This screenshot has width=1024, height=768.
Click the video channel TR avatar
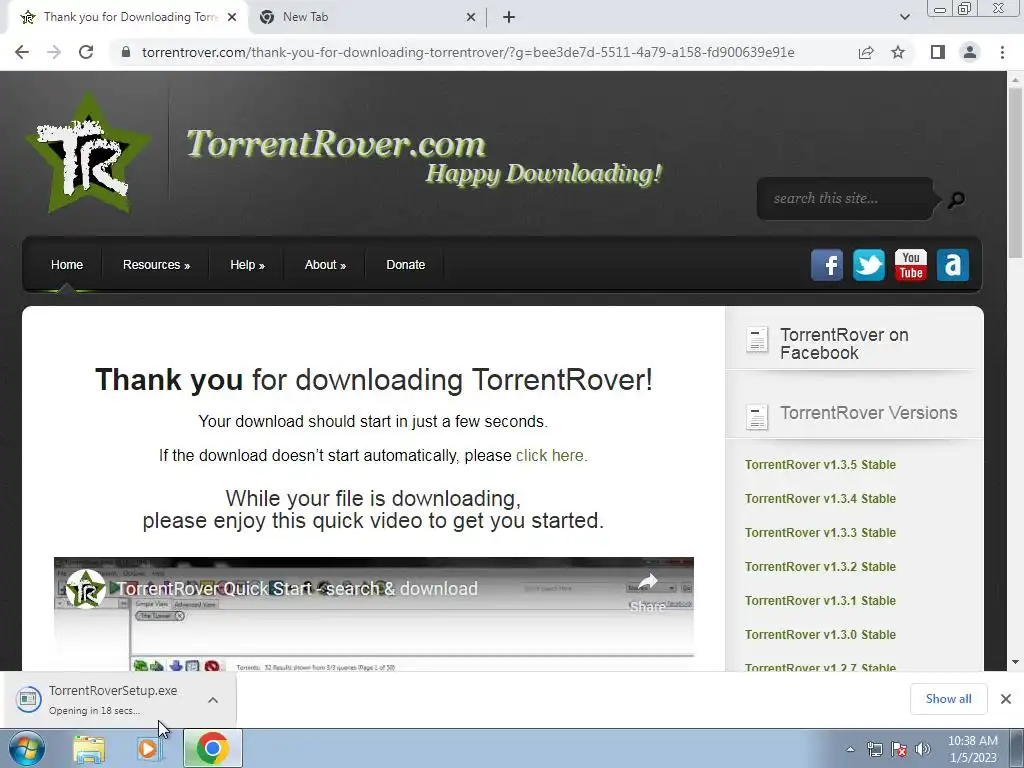pyautogui.click(x=86, y=589)
